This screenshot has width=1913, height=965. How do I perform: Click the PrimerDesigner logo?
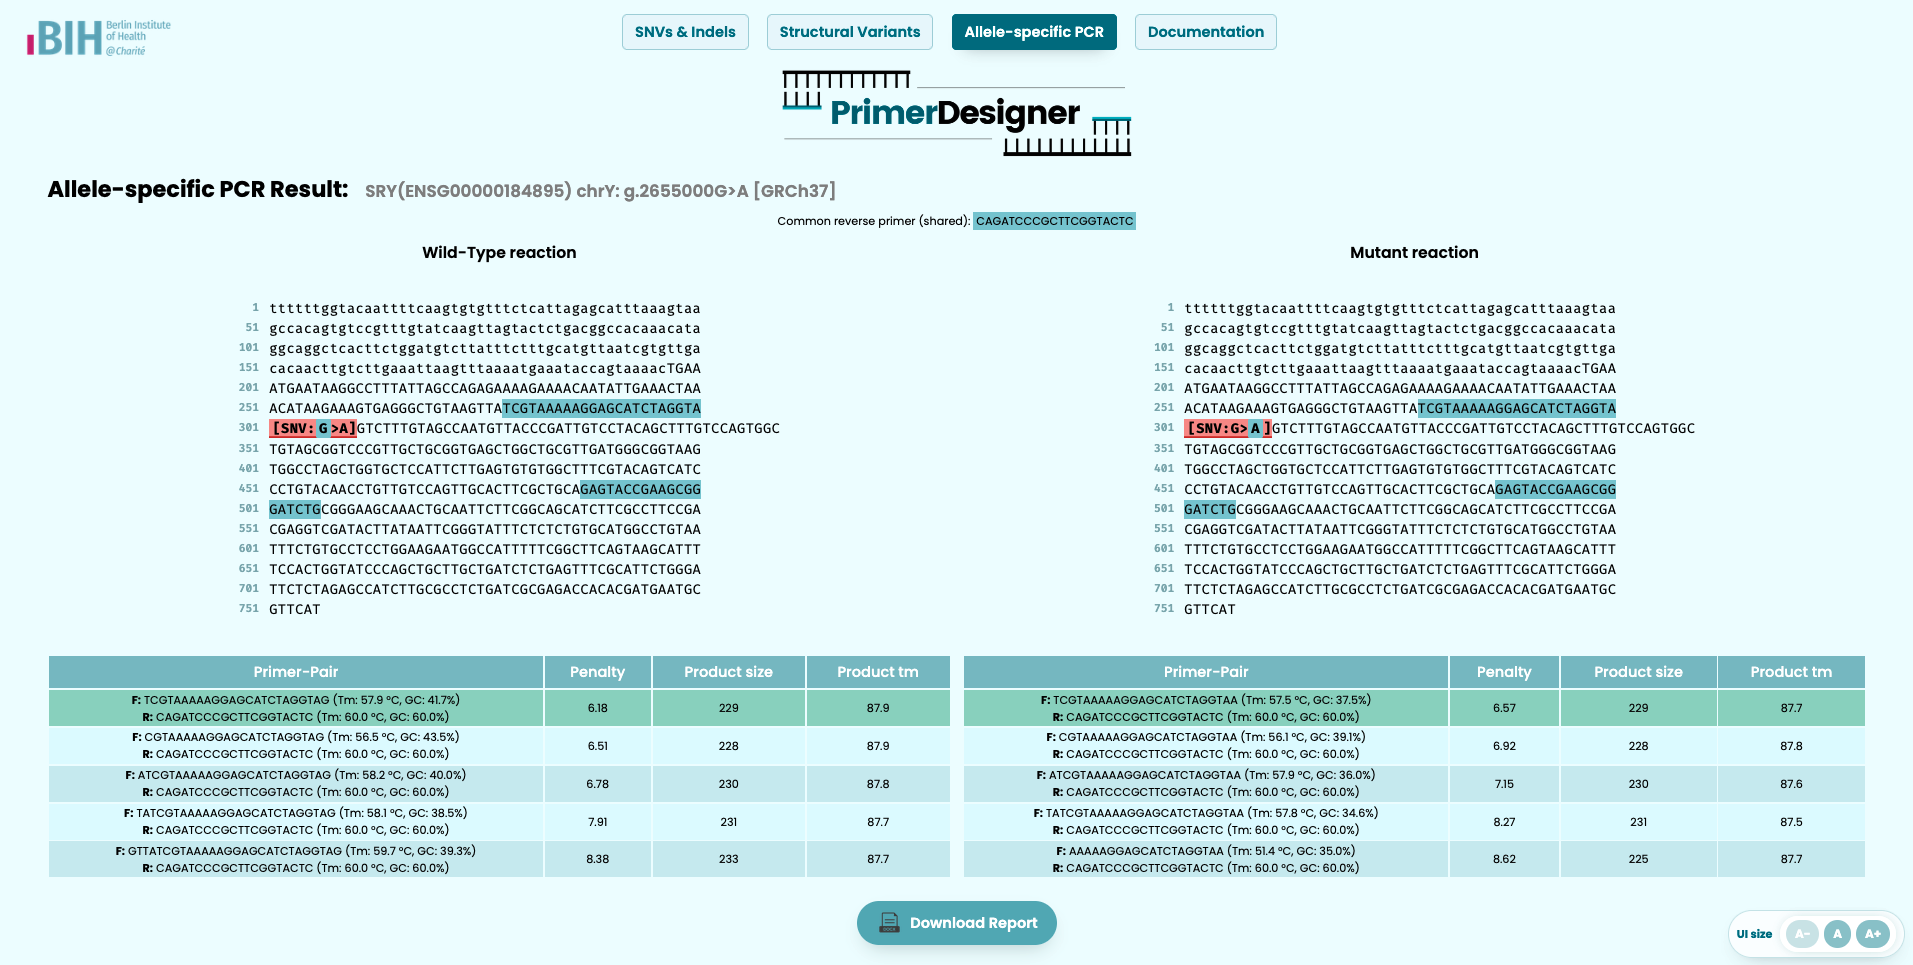pyautogui.click(x=956, y=113)
